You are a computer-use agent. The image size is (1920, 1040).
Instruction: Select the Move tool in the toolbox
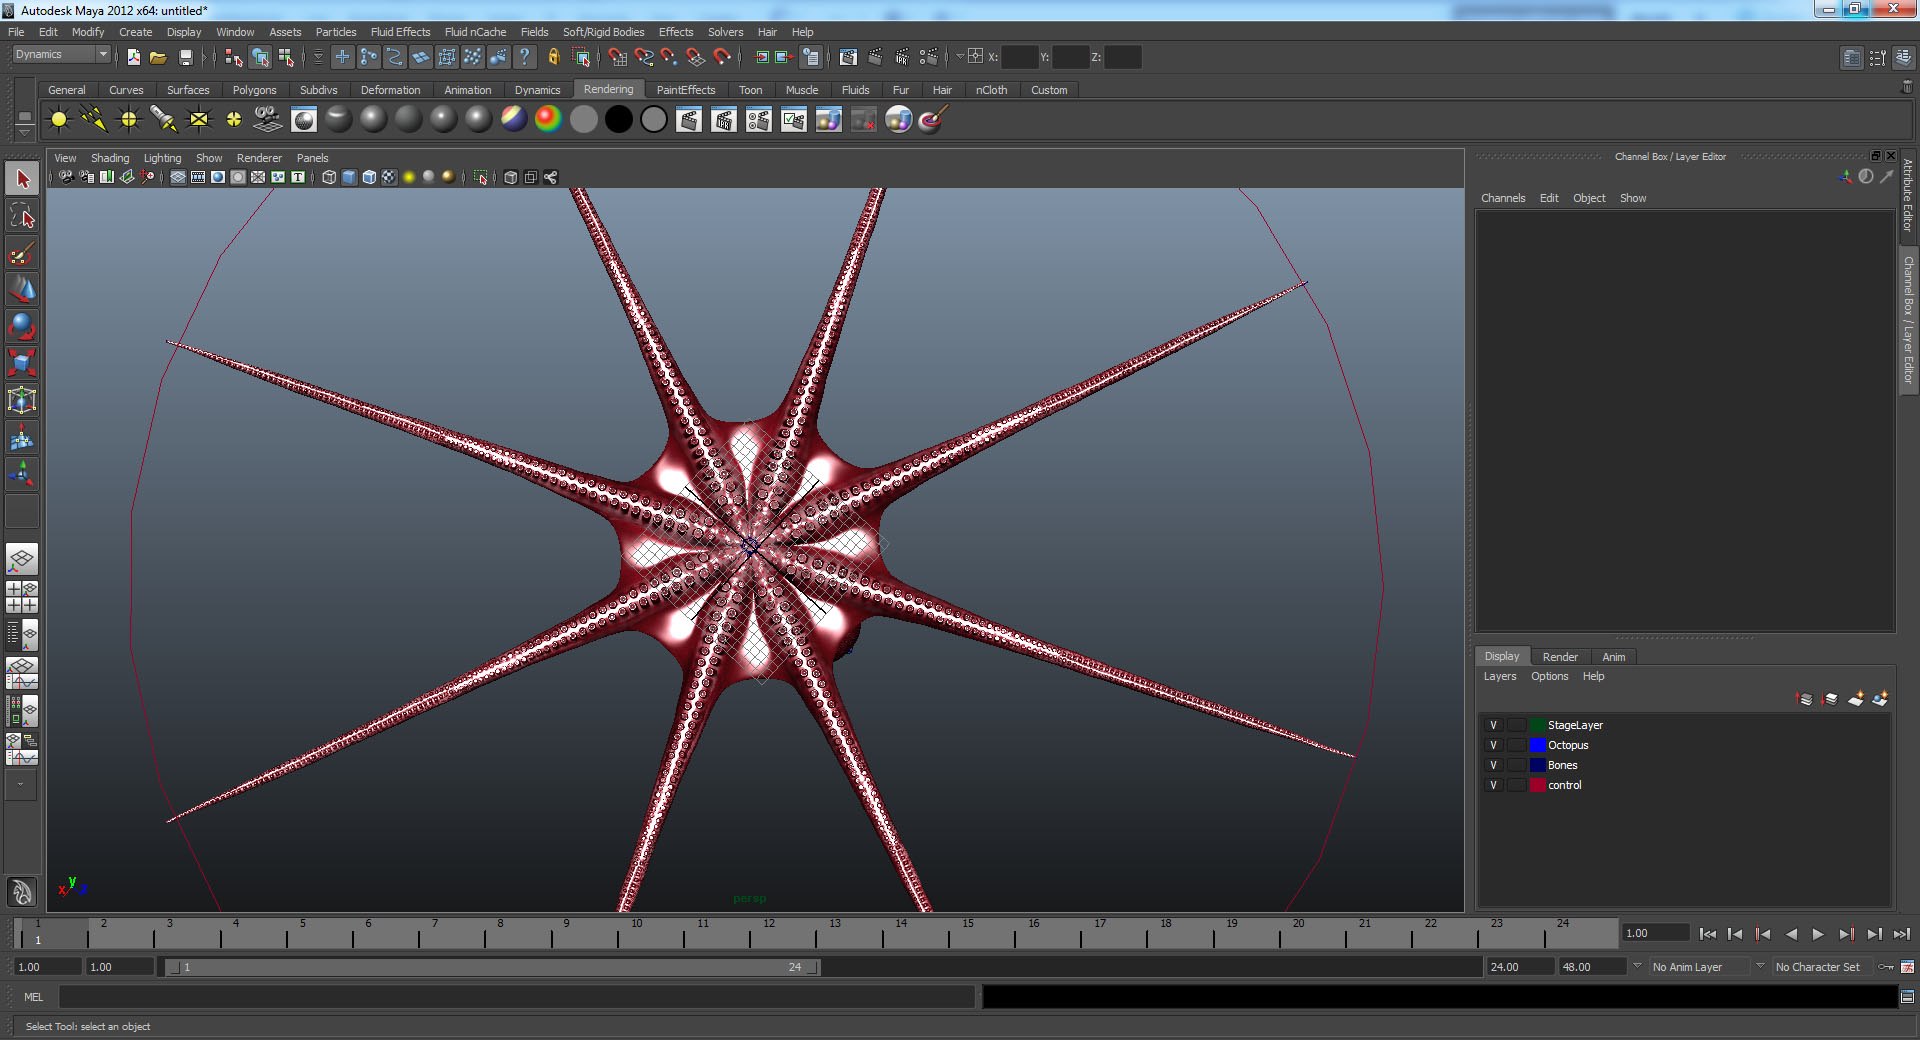point(22,290)
